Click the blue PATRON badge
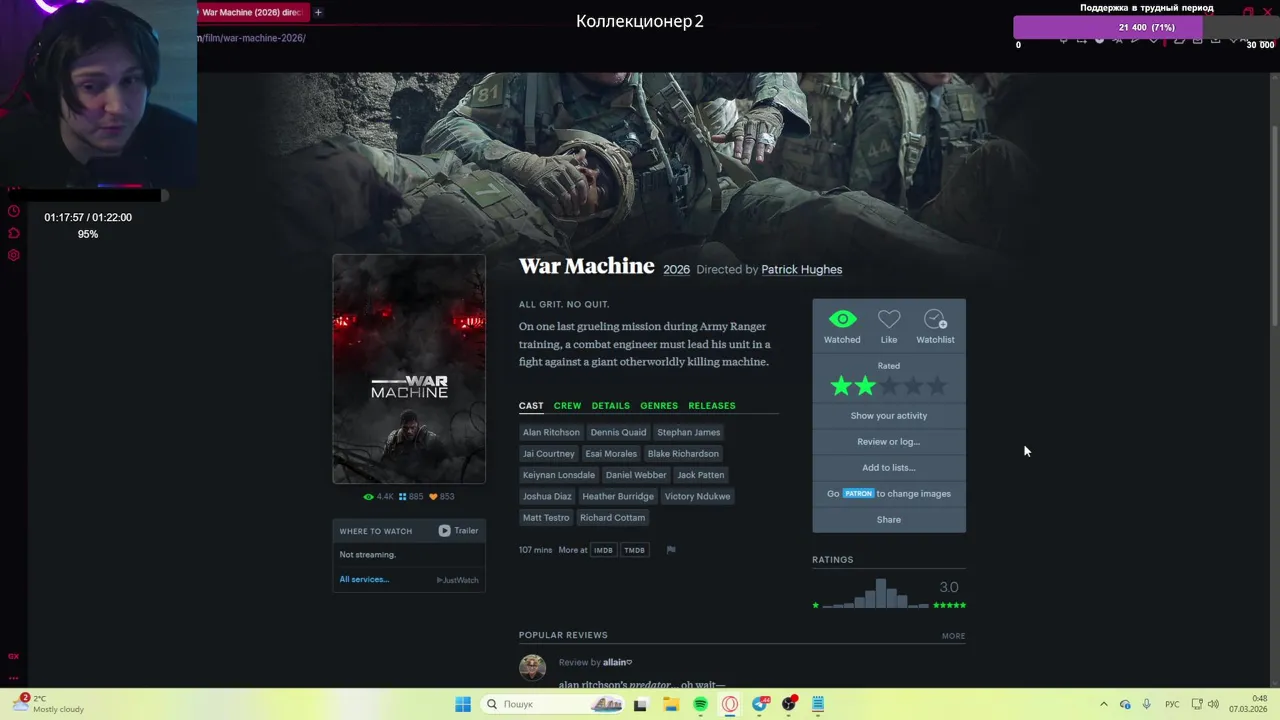Image resolution: width=1280 pixels, height=720 pixels. (858, 494)
